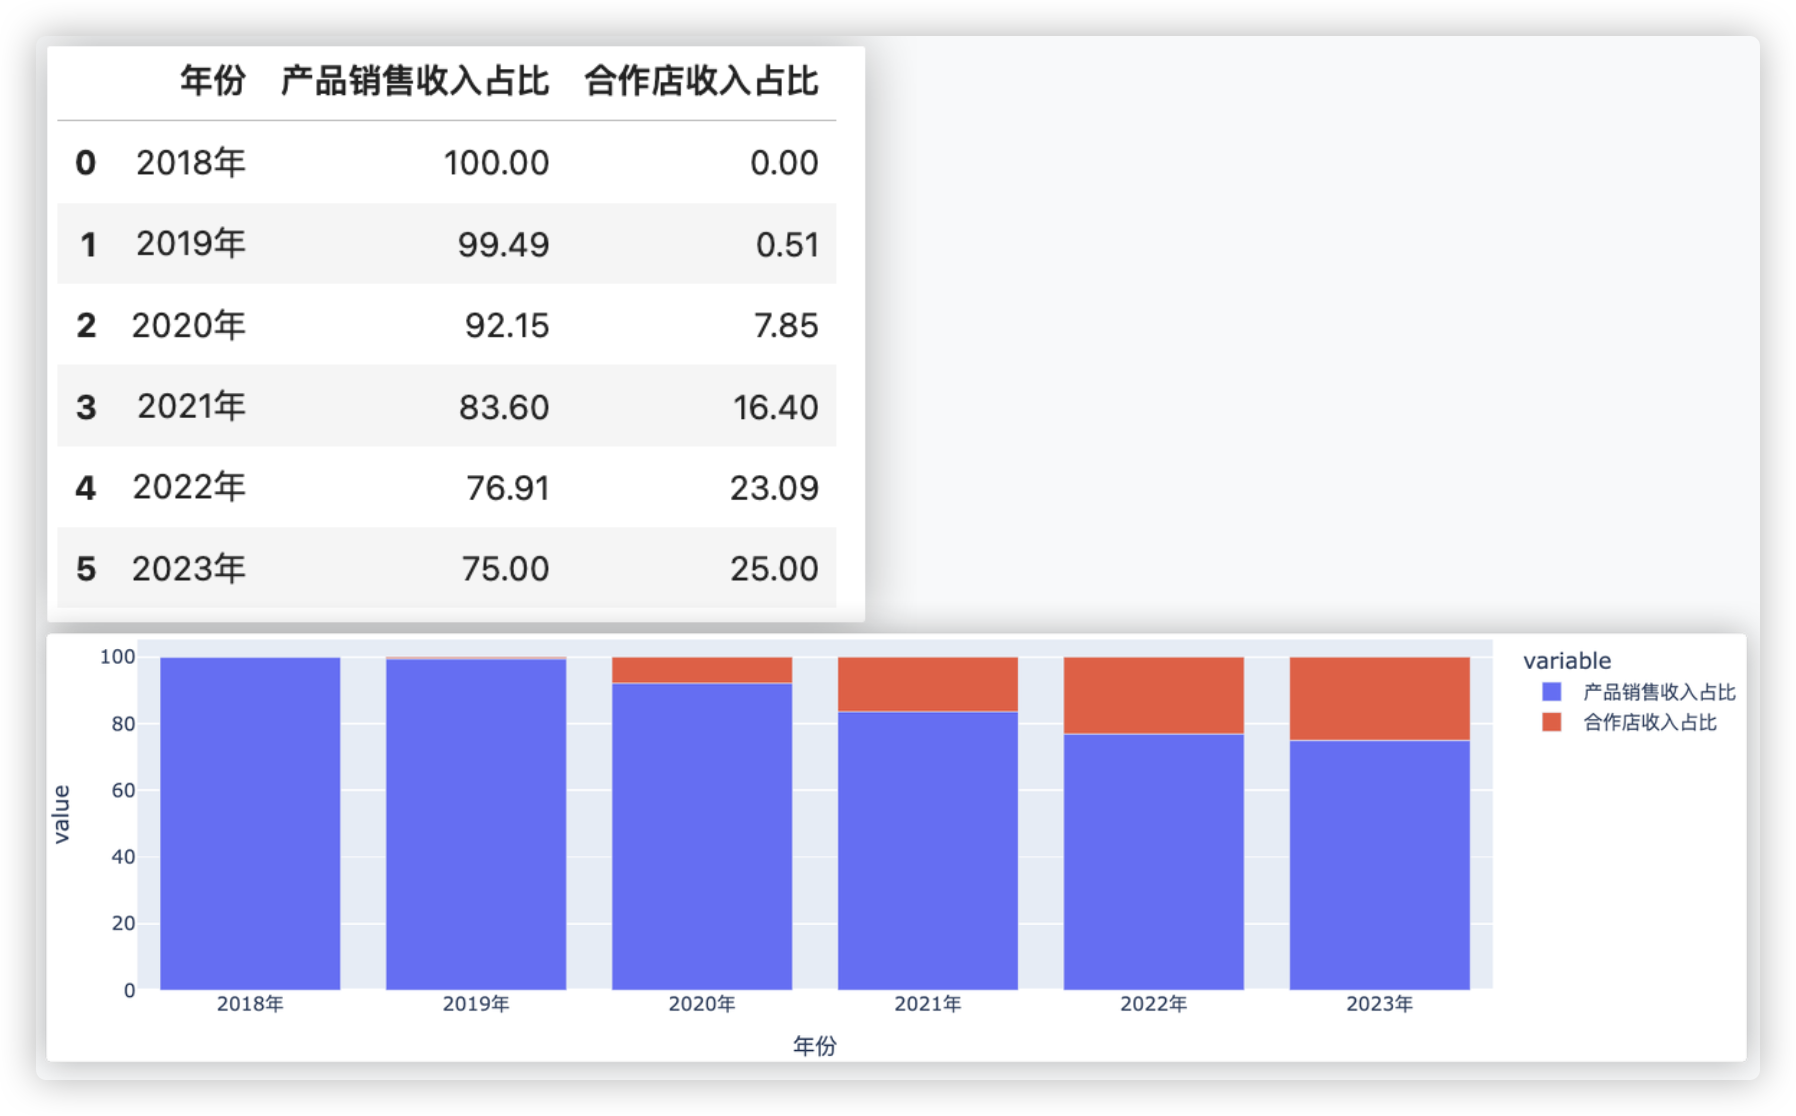Select table row index 4
This screenshot has width=1796, height=1116.
click(86, 488)
